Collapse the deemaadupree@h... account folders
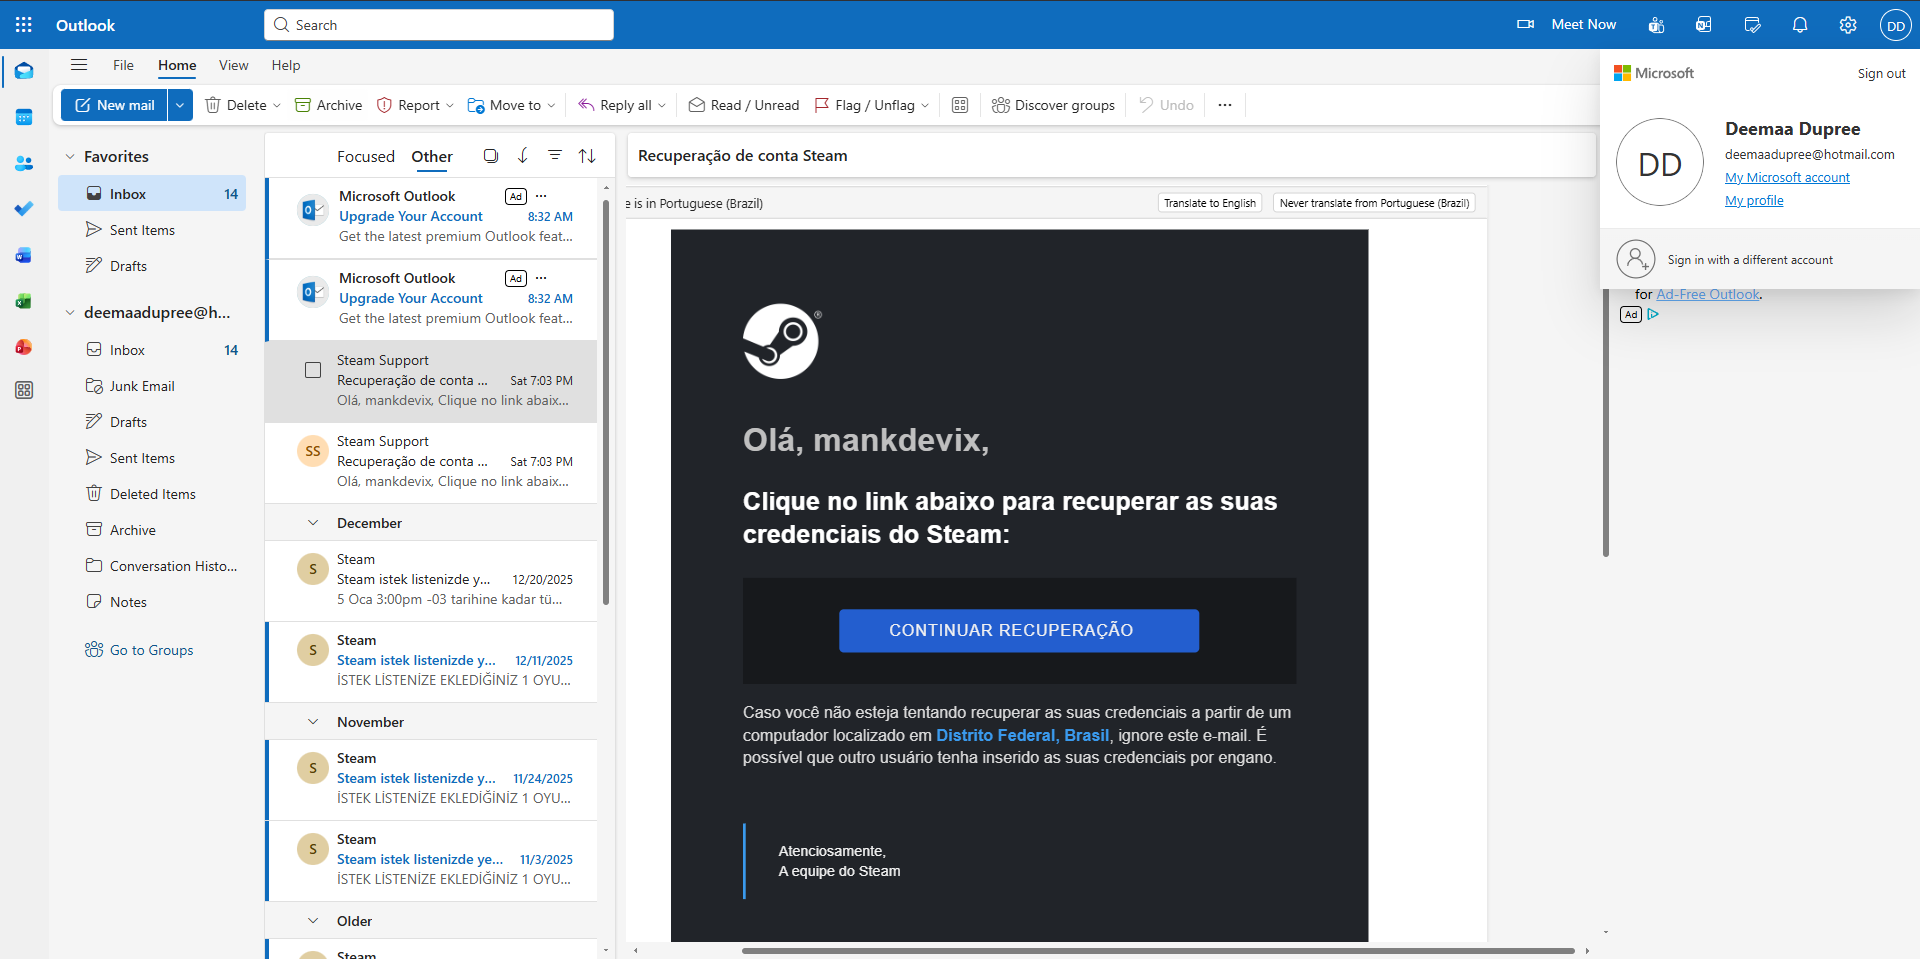Viewport: 1920px width, 959px height. pyautogui.click(x=70, y=313)
